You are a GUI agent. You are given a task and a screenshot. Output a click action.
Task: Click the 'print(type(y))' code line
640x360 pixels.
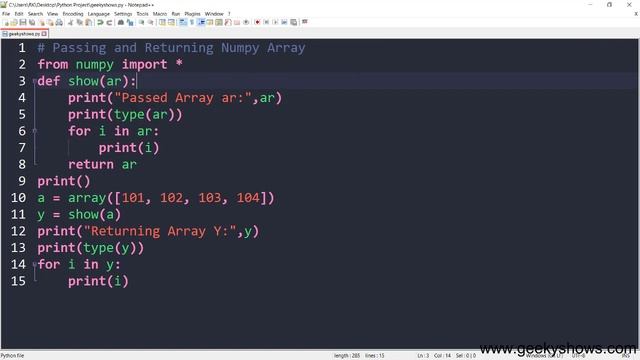91,248
